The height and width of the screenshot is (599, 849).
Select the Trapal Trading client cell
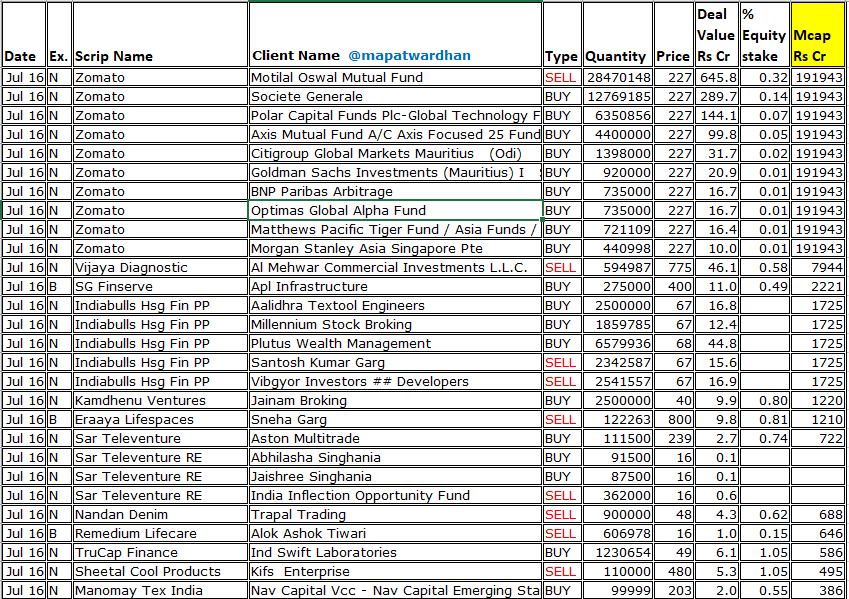pos(395,515)
